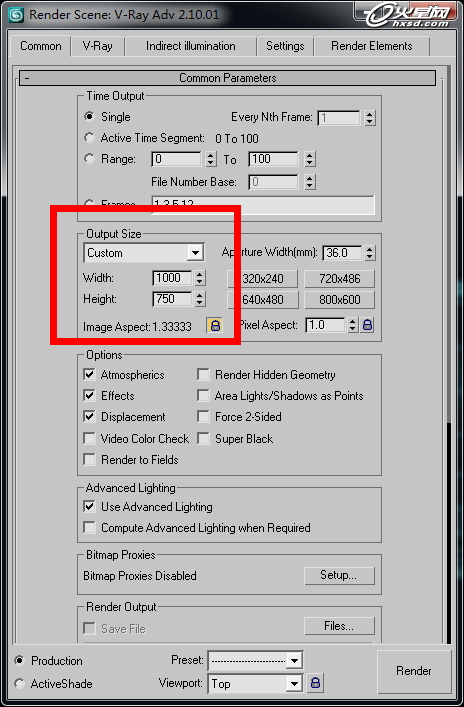Select Active Time Segment radio button
Viewport: 464px width, 707px height.
[x=89, y=138]
